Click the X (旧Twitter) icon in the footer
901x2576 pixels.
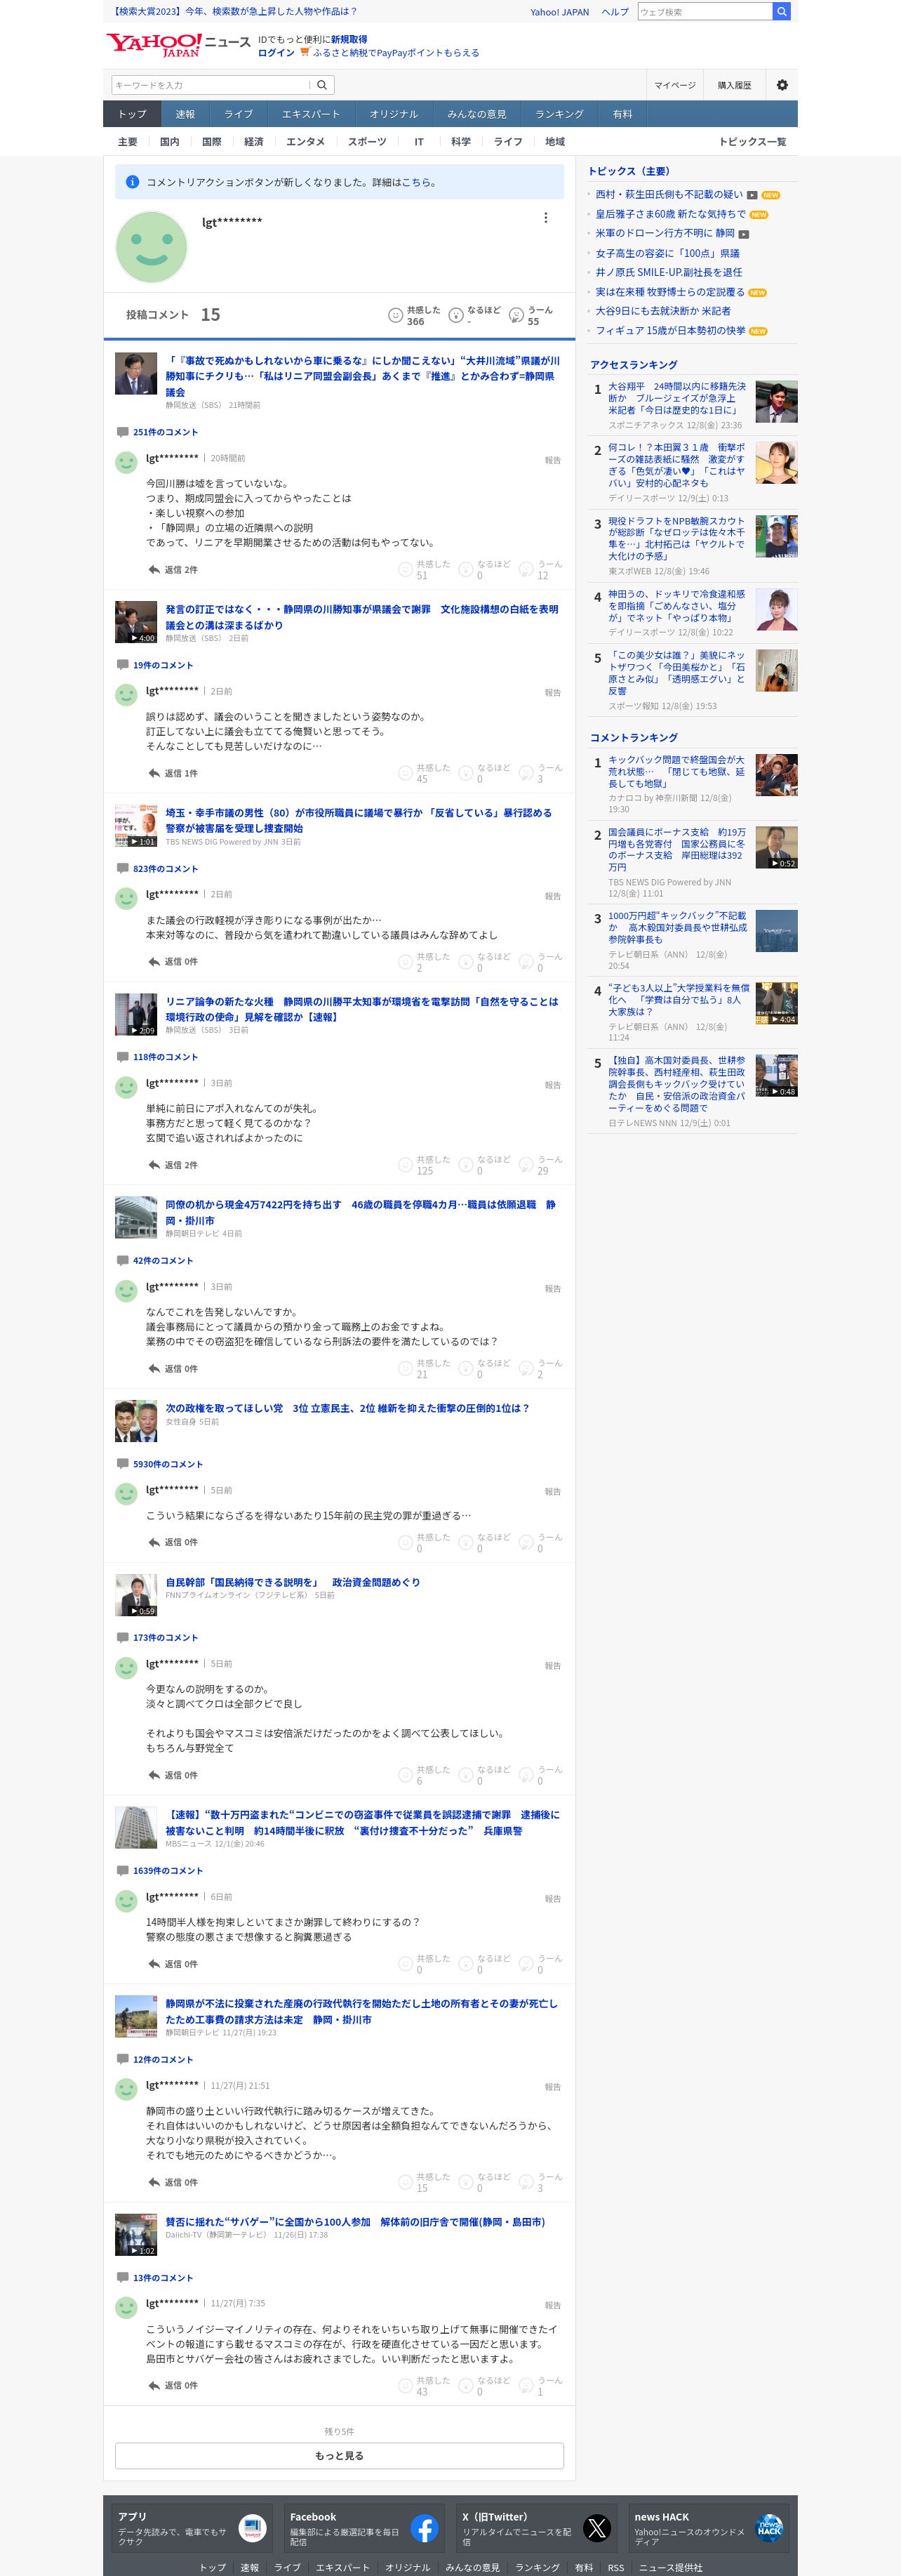(x=597, y=2528)
